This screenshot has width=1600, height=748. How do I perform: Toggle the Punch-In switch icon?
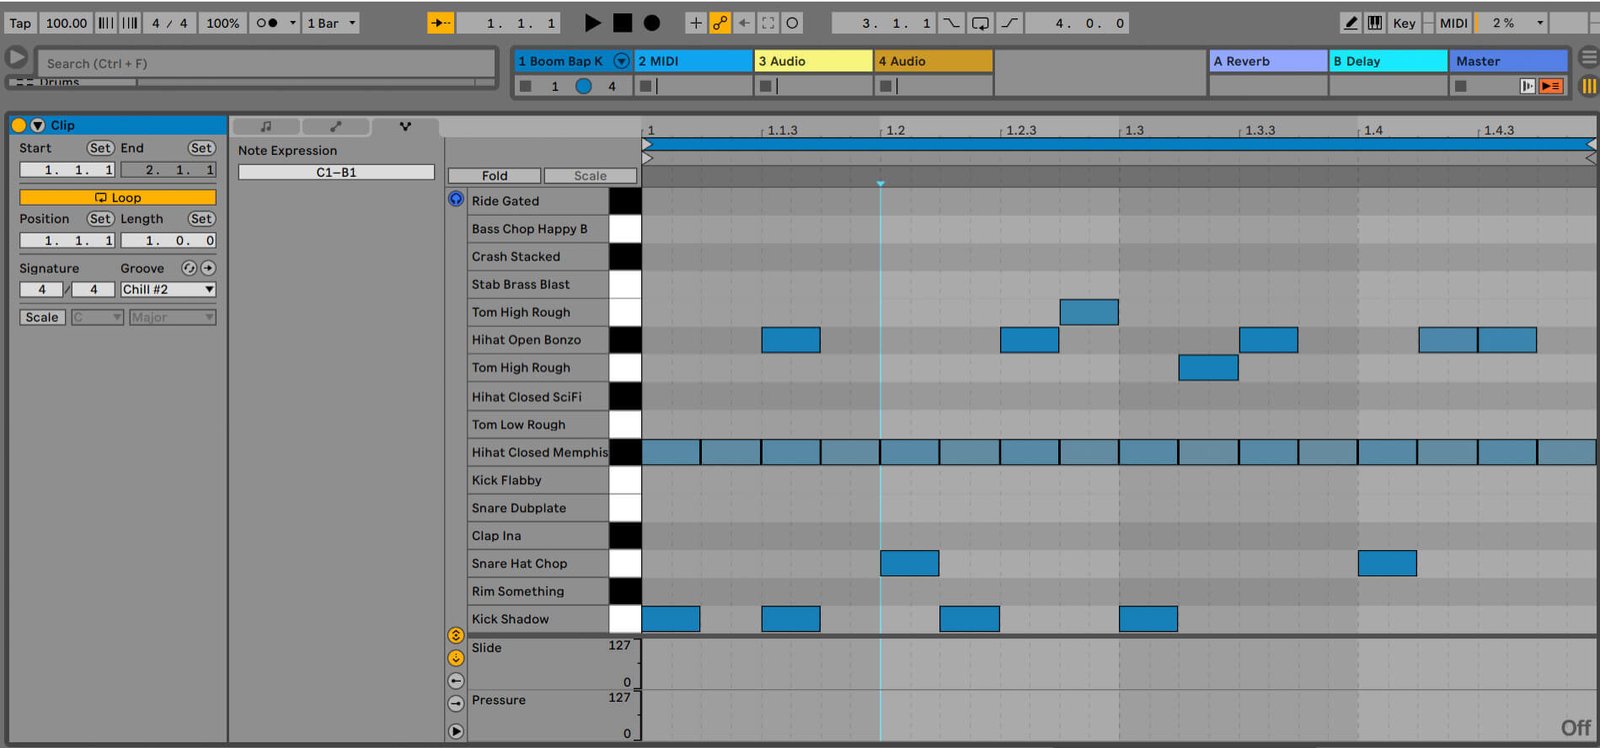click(951, 22)
